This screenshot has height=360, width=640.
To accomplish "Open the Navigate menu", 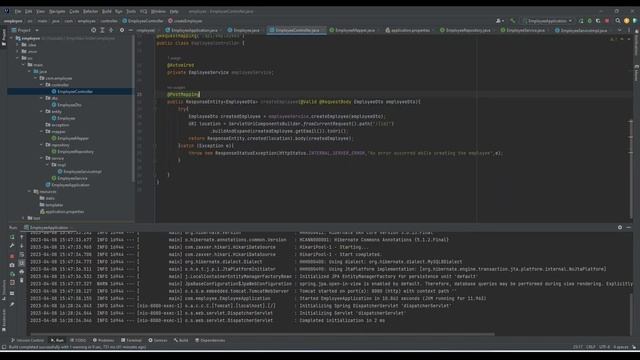I will pos(57,11).
